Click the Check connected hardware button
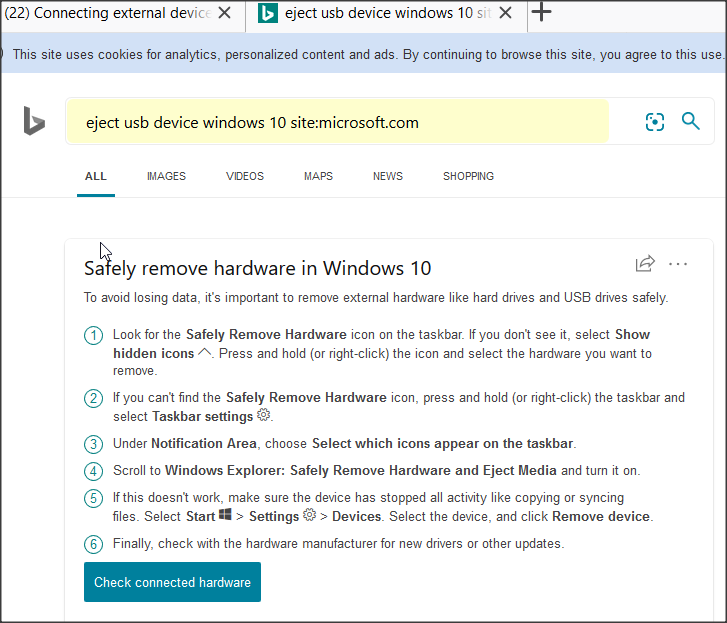Screen dimensions: 727x623 [x=172, y=582]
